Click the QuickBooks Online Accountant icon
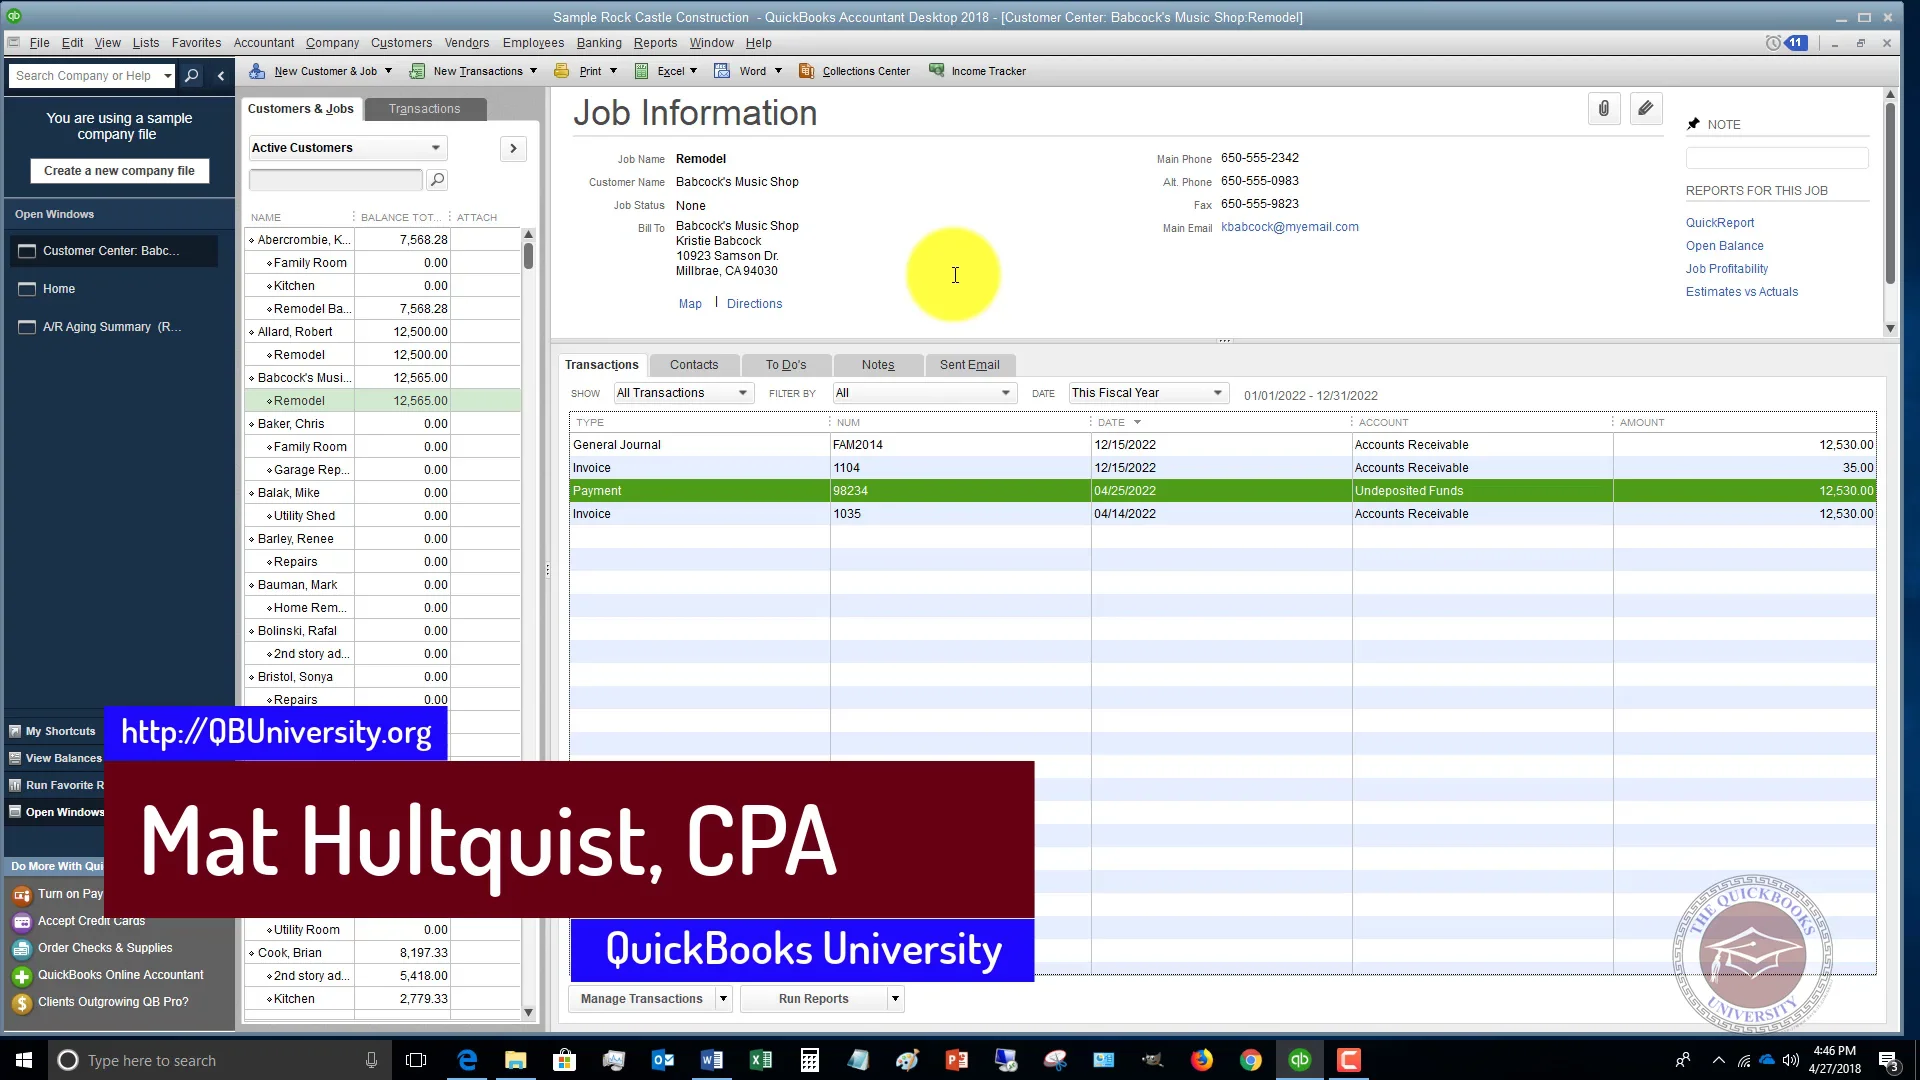The width and height of the screenshot is (1920, 1080). 22,975
